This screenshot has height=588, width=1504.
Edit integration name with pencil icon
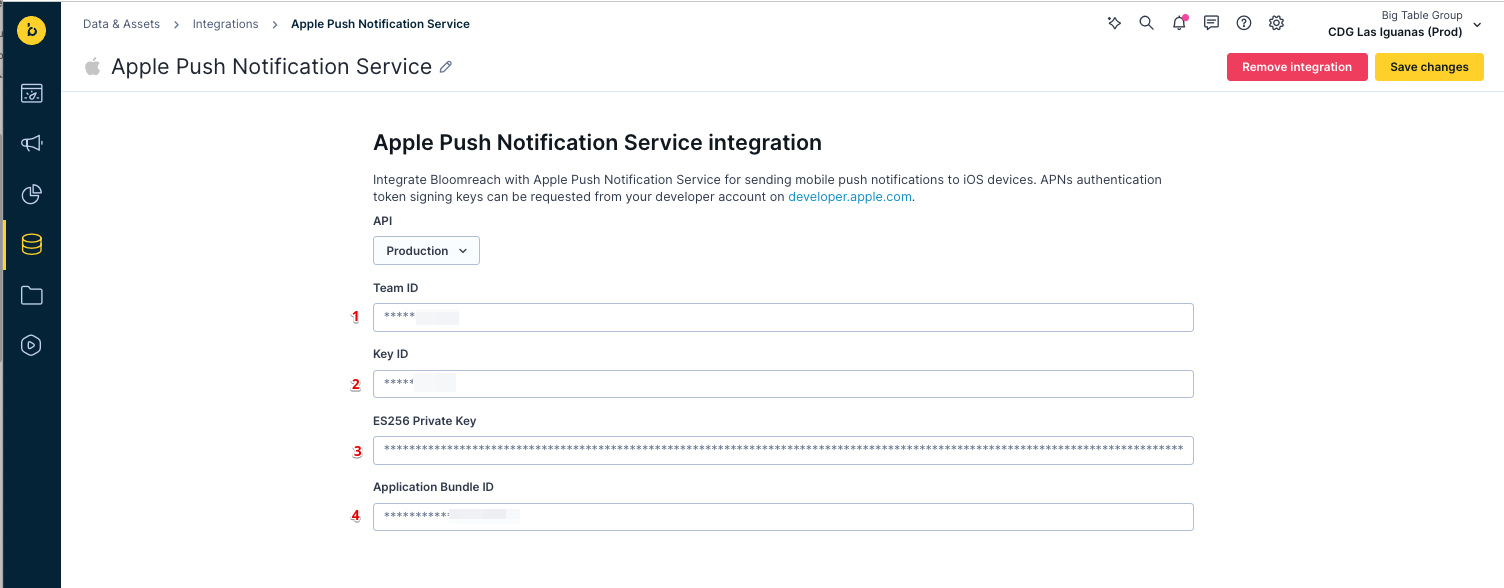[x=446, y=67]
